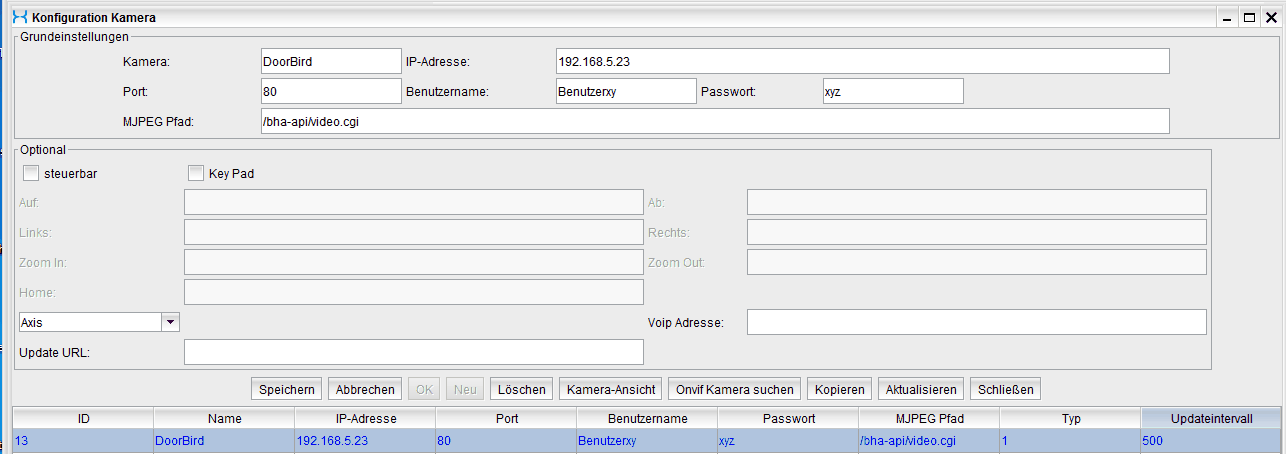Sort table by Name column header
Screen dimensions: 1286x454
224,419
